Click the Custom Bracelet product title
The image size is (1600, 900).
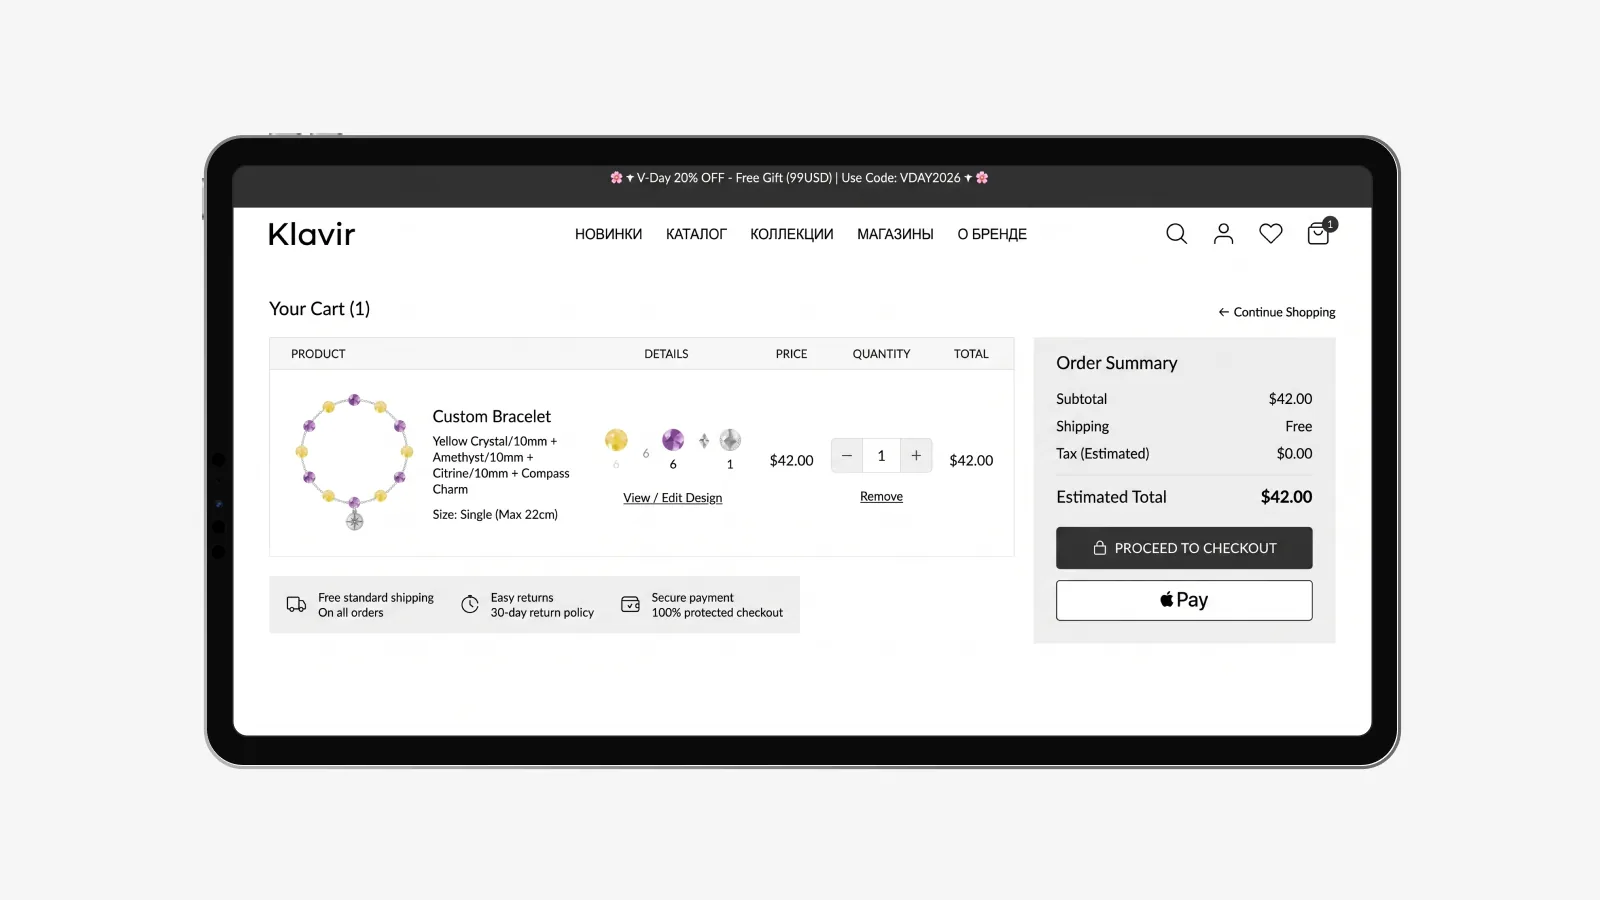click(x=491, y=417)
